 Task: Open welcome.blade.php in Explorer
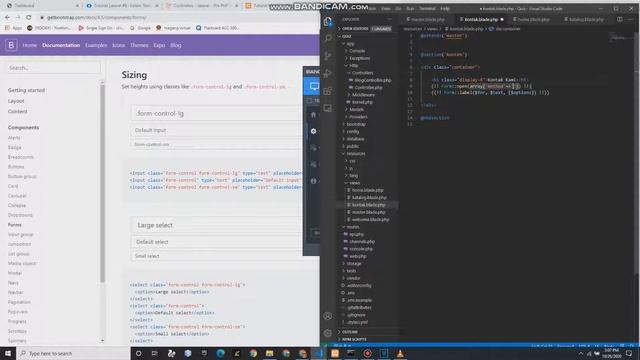coord(370,220)
